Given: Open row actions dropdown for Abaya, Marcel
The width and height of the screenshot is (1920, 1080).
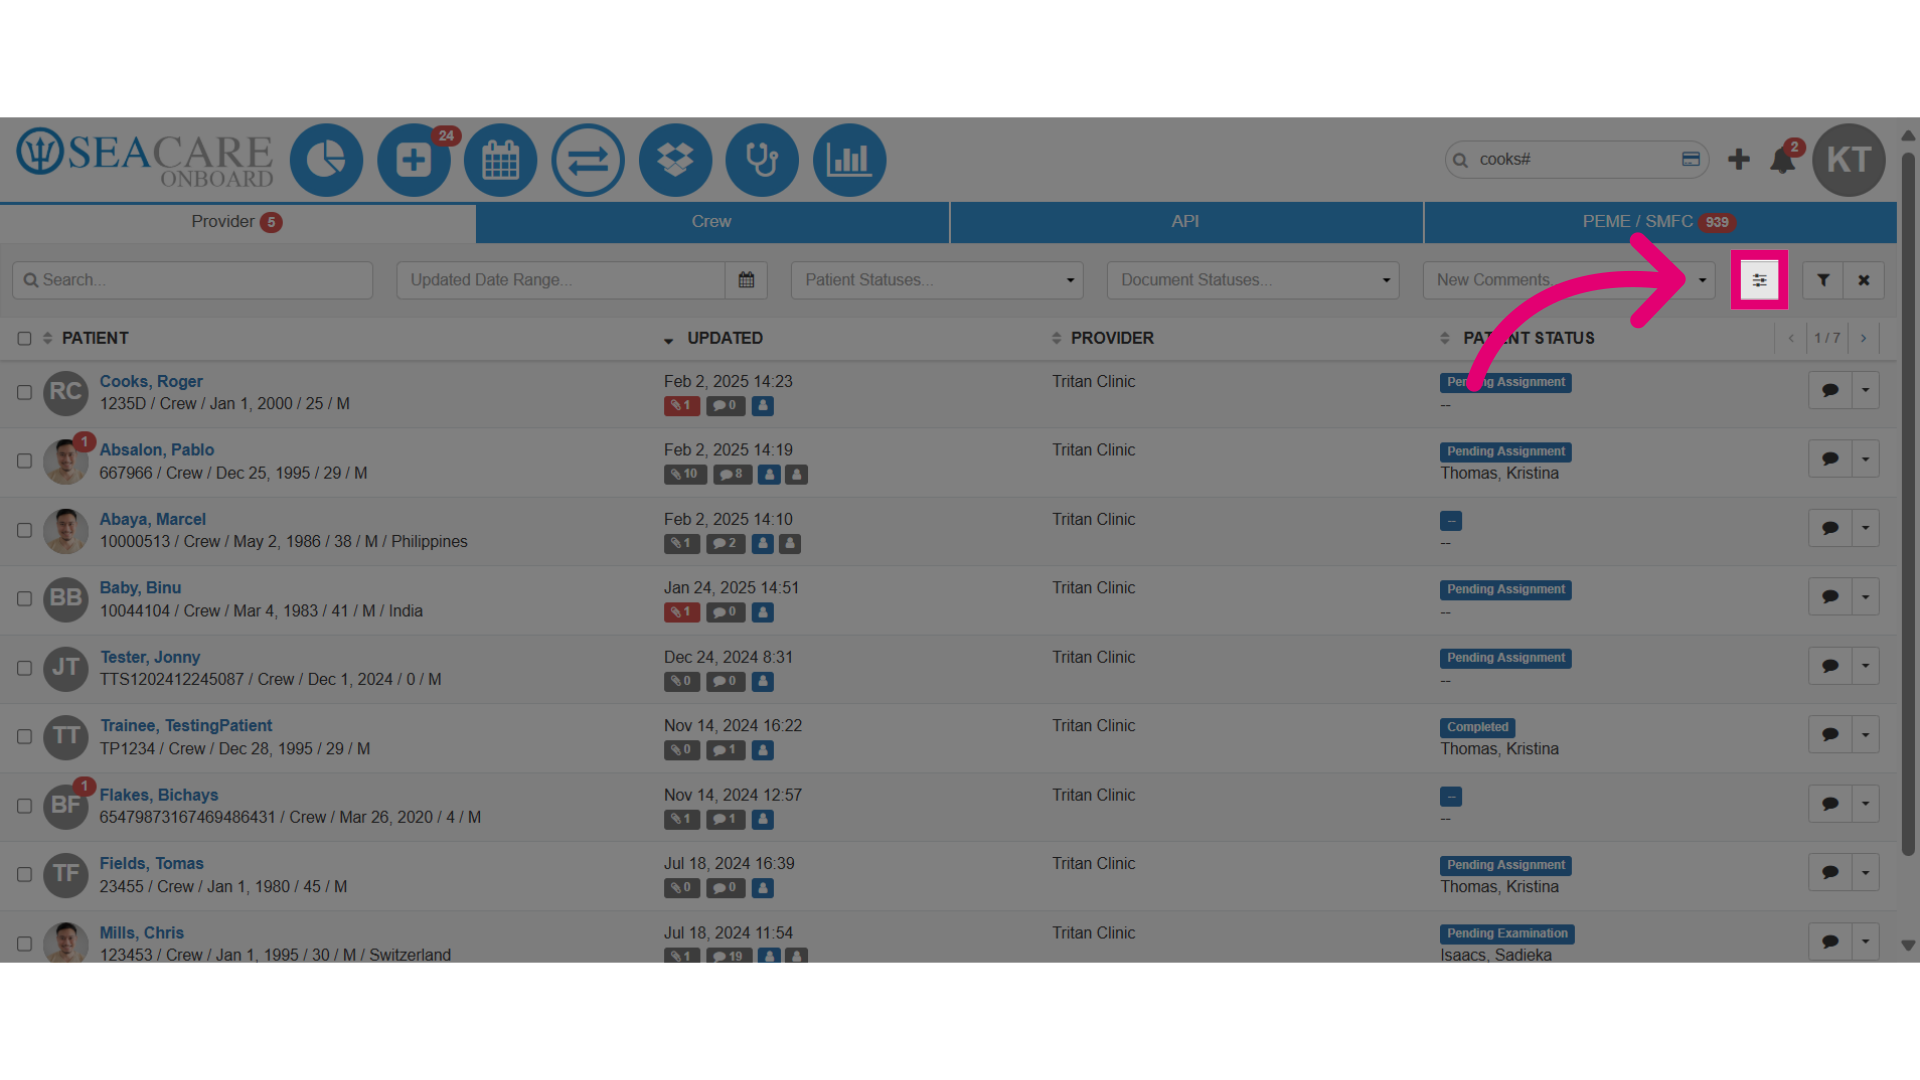Looking at the screenshot, I should coord(1866,528).
